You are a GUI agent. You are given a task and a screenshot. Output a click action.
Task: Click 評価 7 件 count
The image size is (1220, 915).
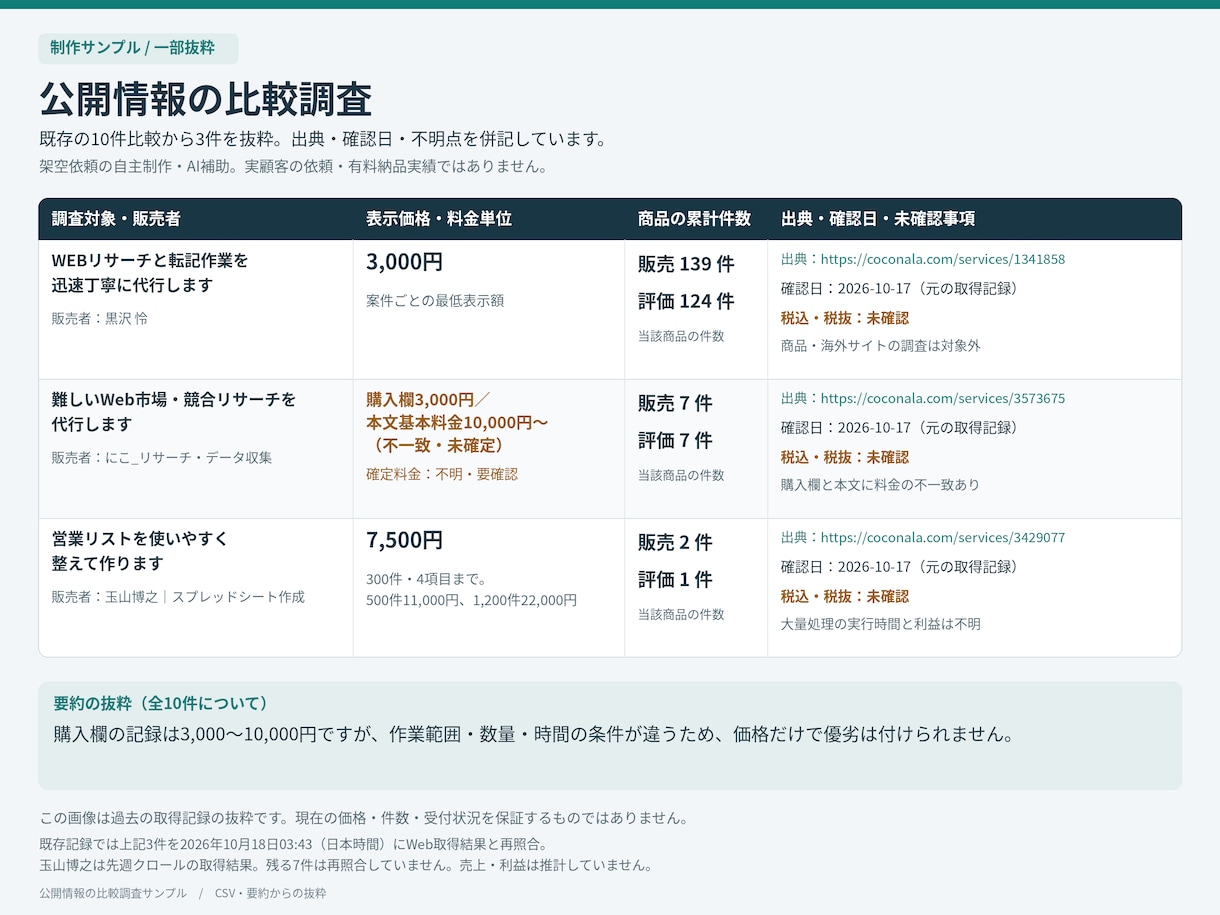tap(675, 440)
